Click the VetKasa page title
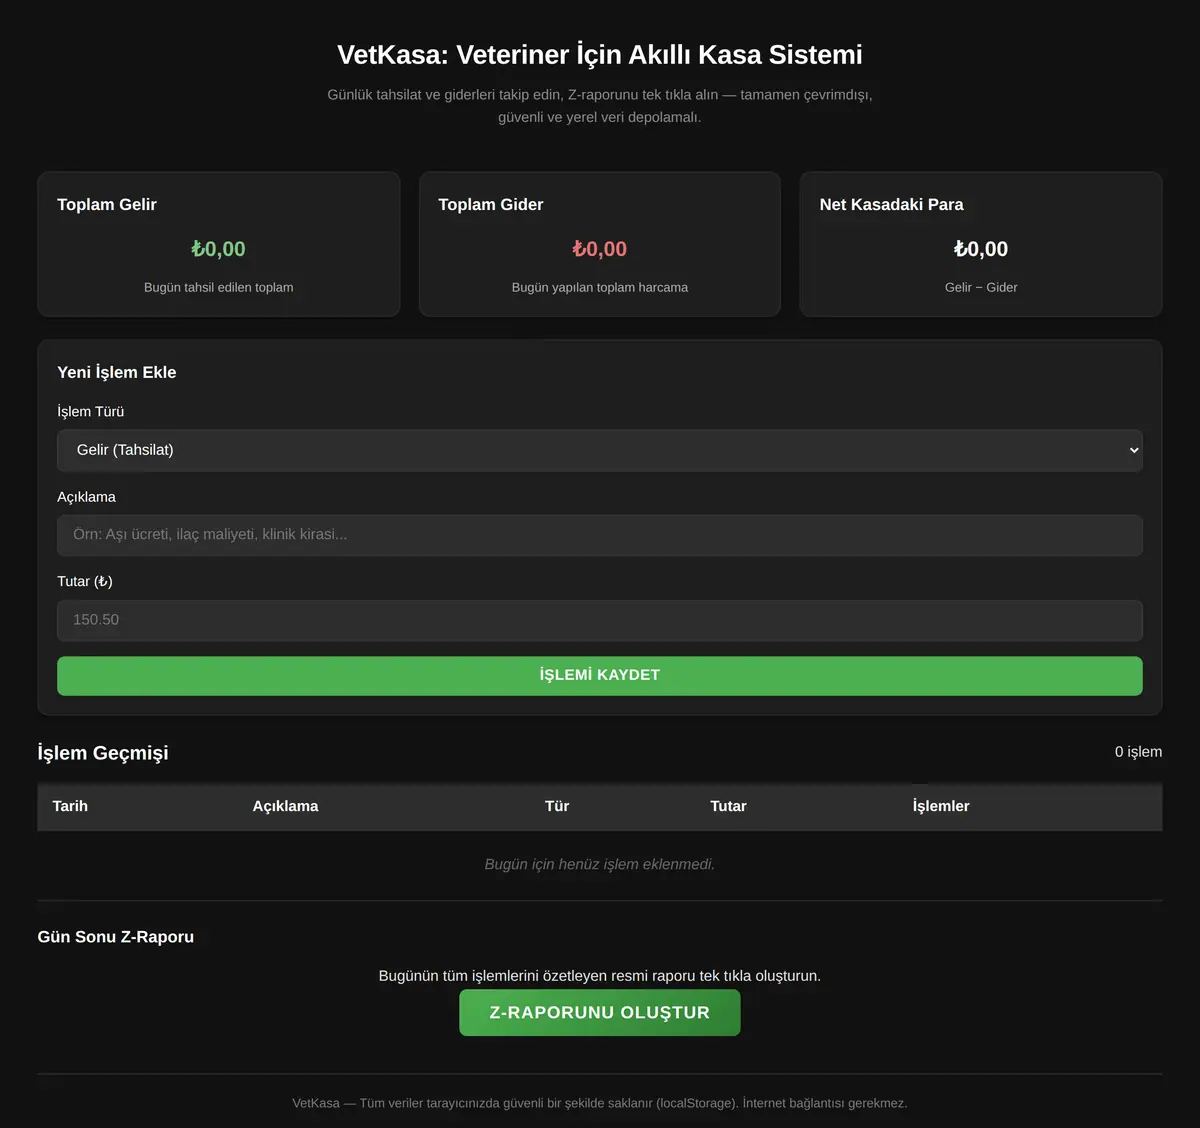The height and width of the screenshot is (1128, 1200). tap(600, 54)
